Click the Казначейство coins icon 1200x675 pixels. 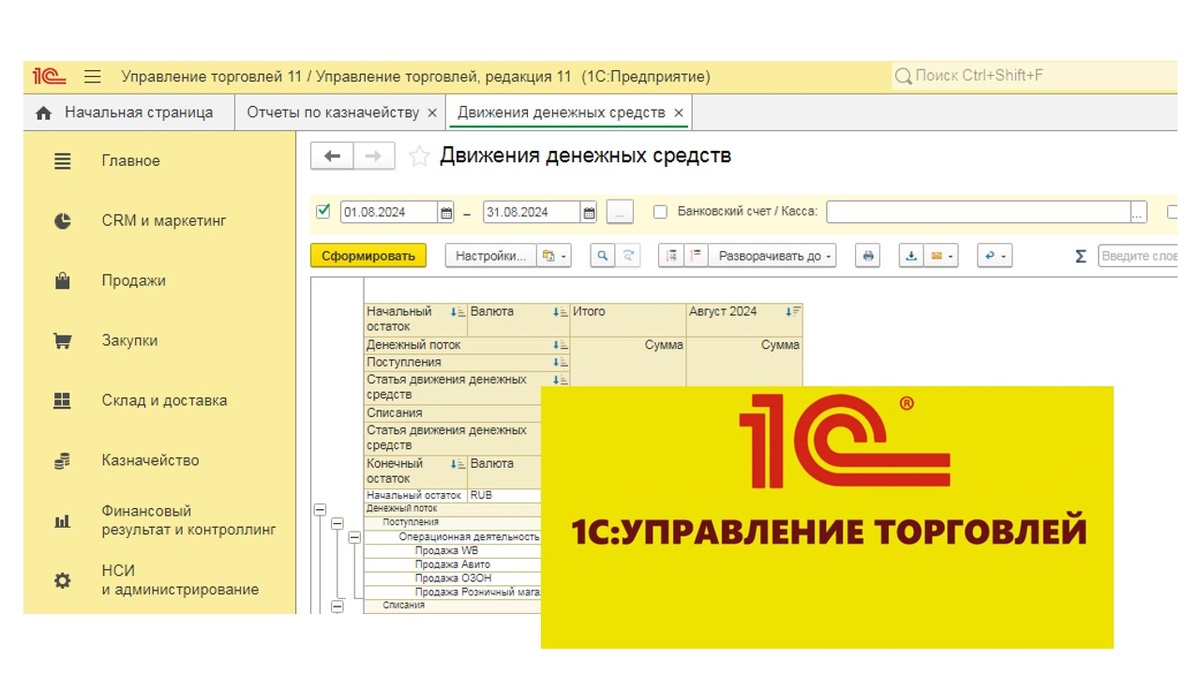point(61,459)
